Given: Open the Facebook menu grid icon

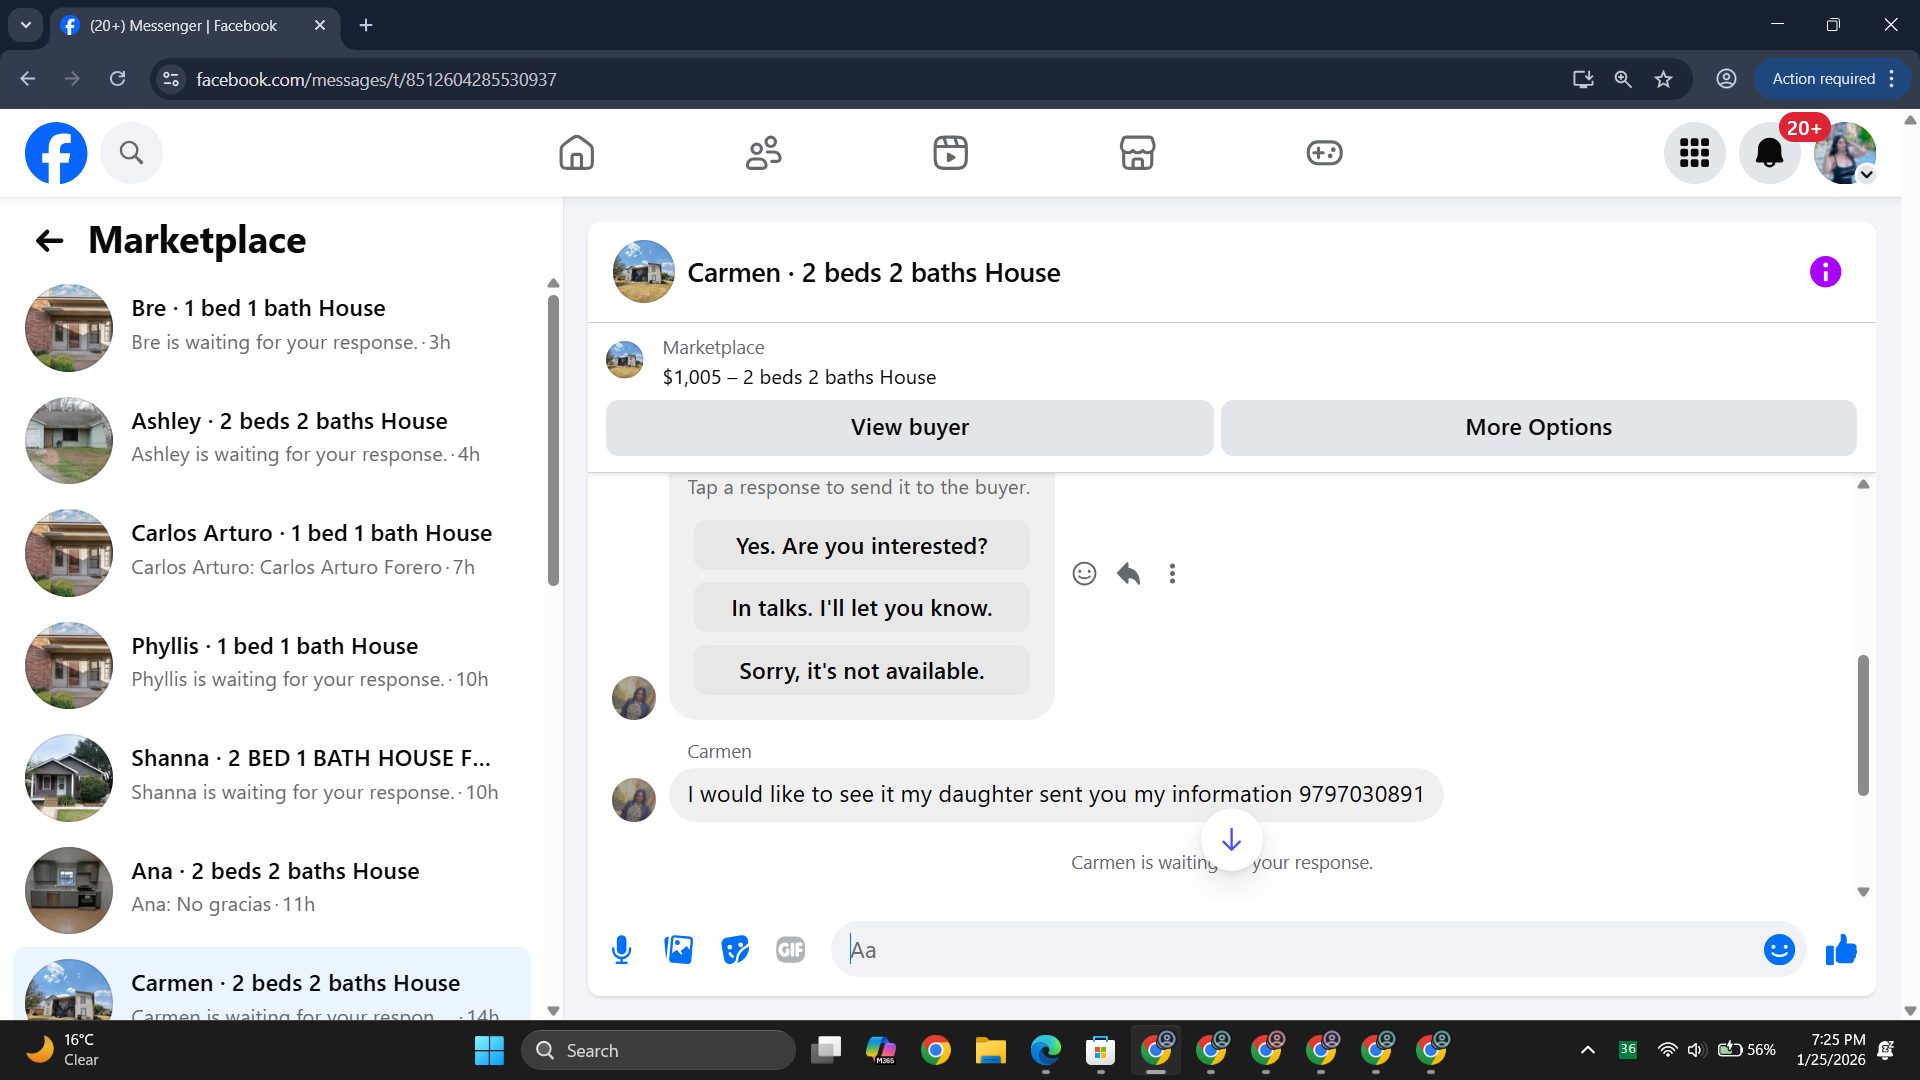Looking at the screenshot, I should click(1695, 153).
